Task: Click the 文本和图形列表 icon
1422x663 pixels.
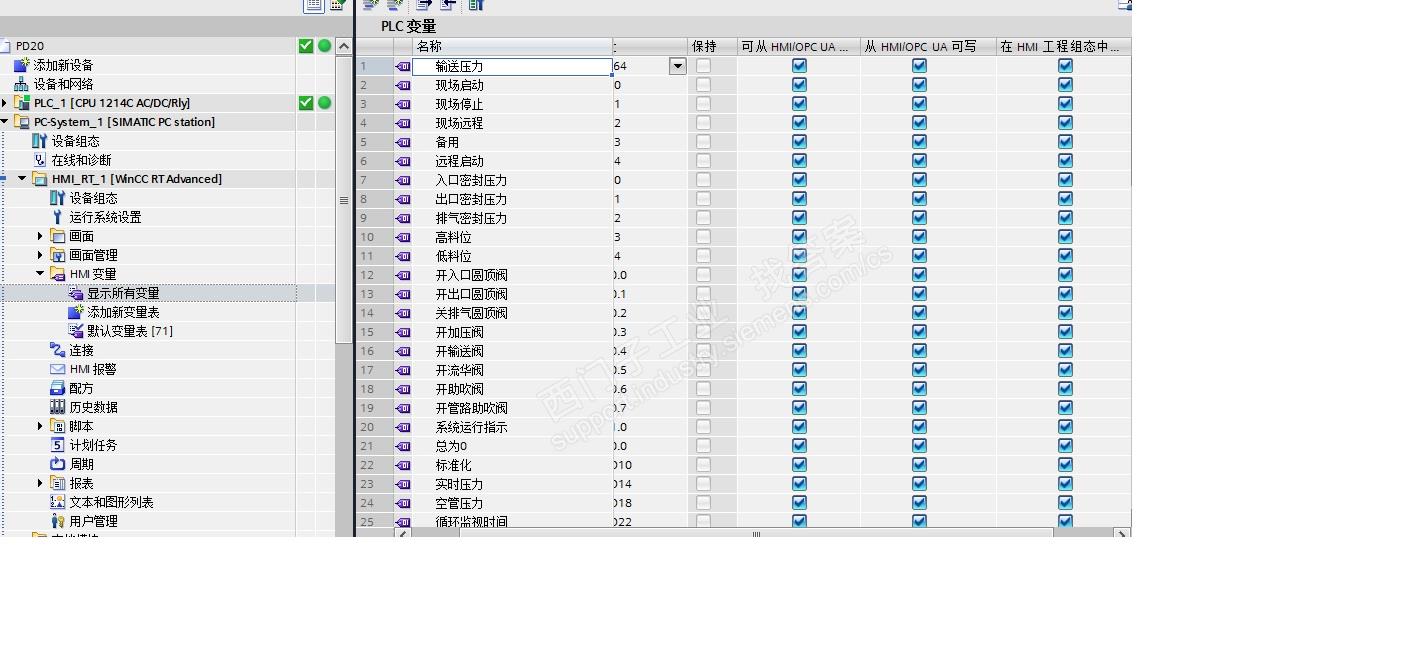Action: (58, 502)
